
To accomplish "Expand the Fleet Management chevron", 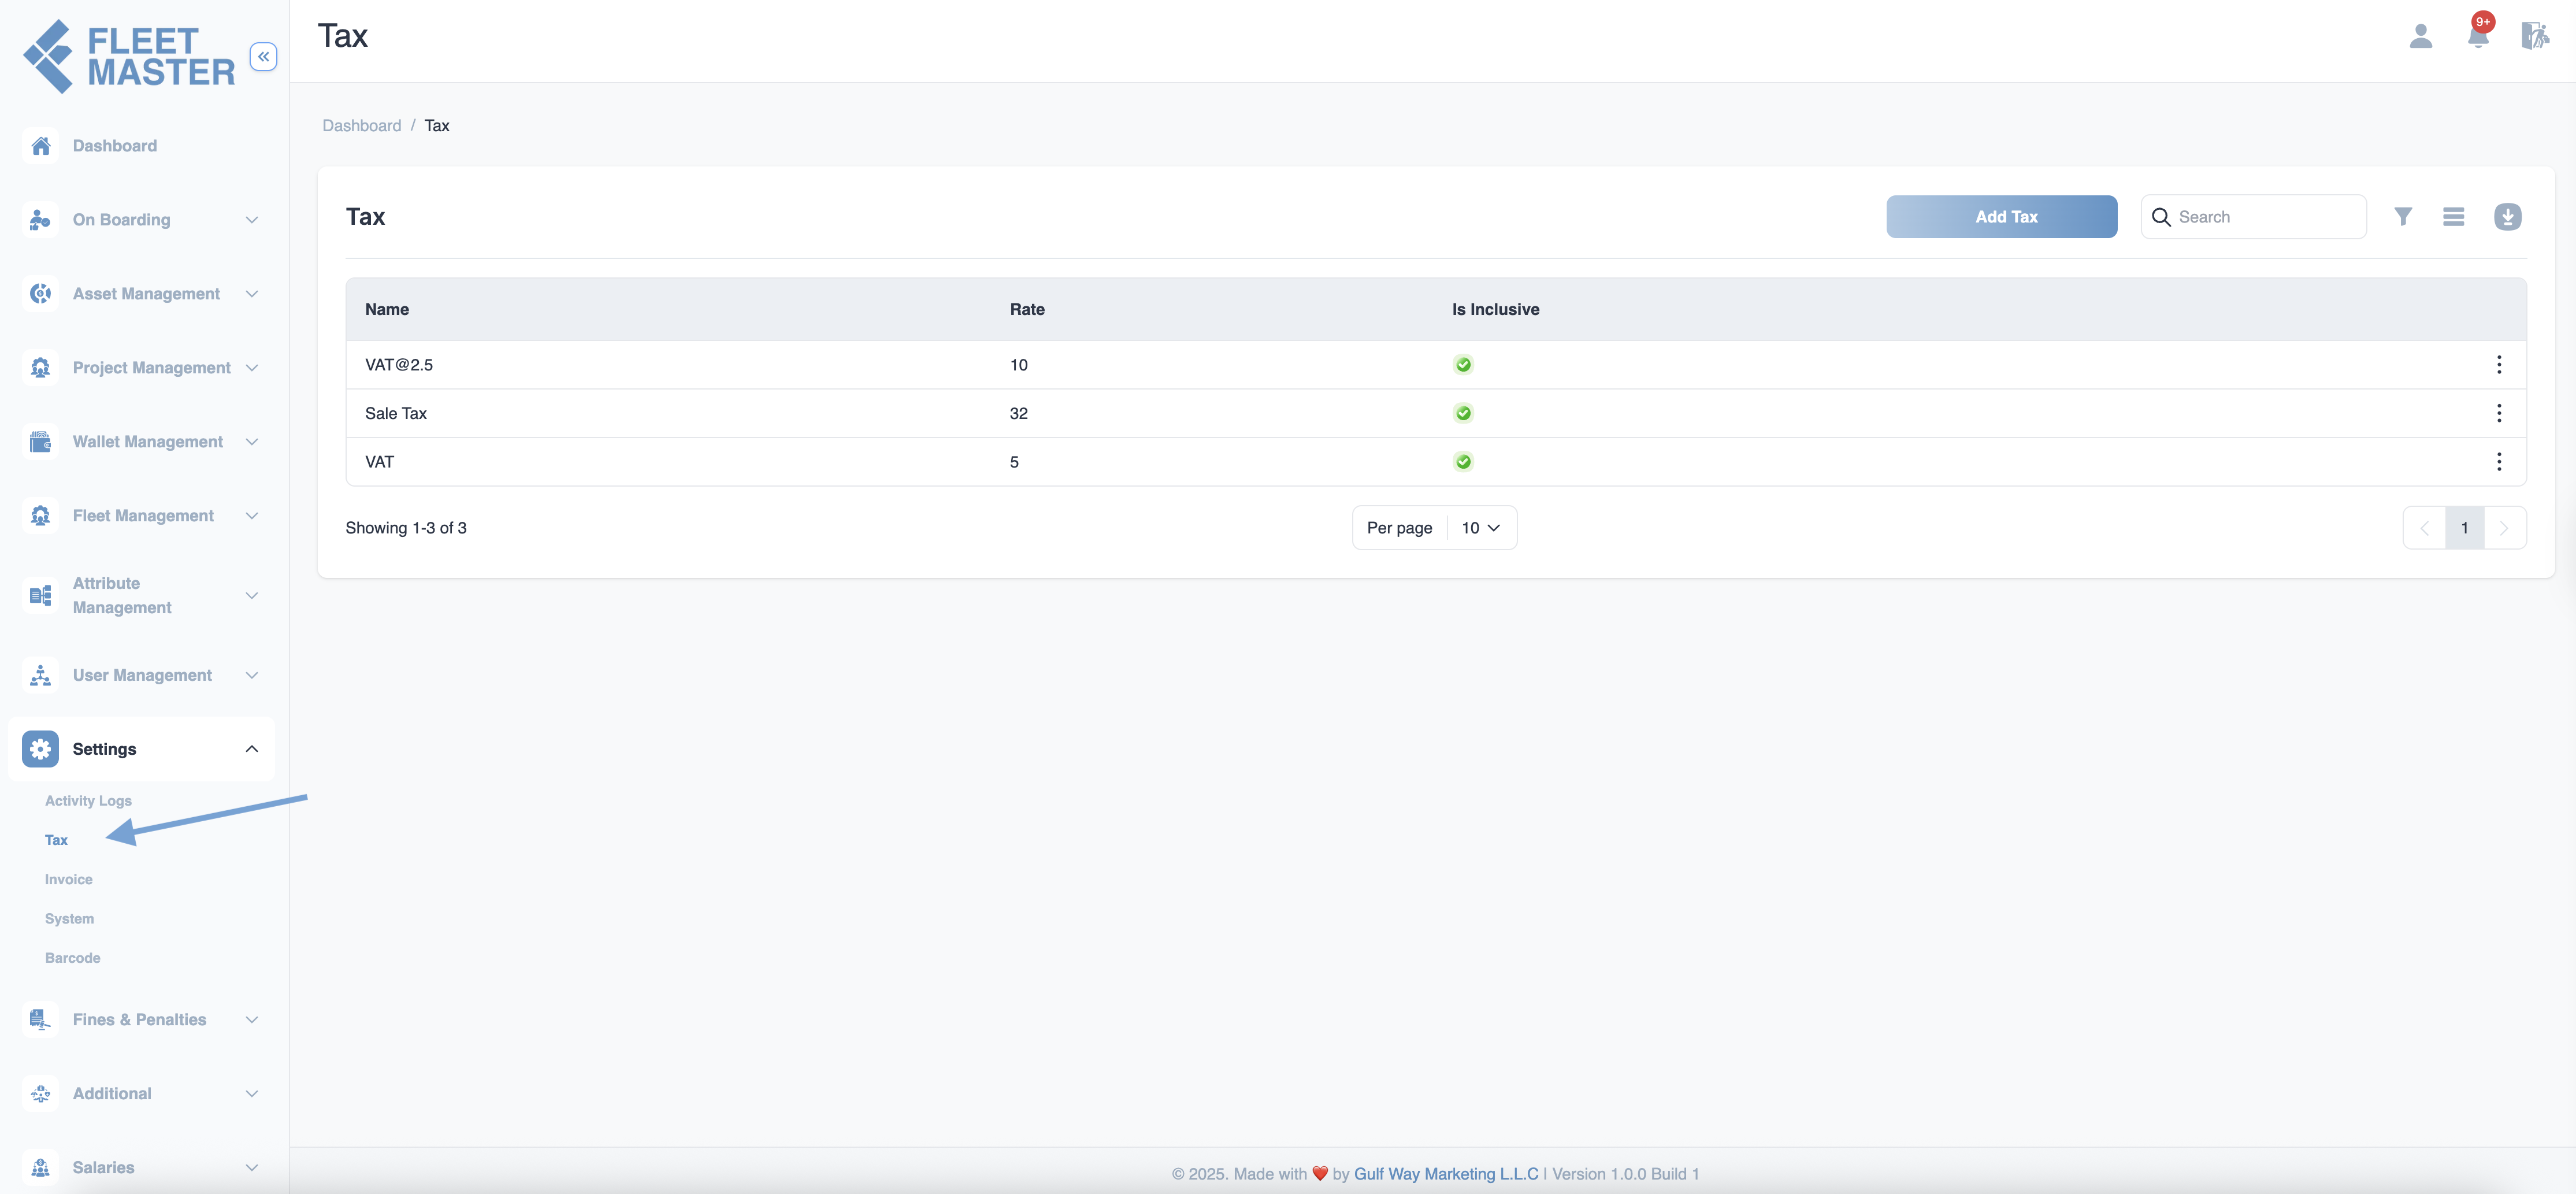I will 252,516.
